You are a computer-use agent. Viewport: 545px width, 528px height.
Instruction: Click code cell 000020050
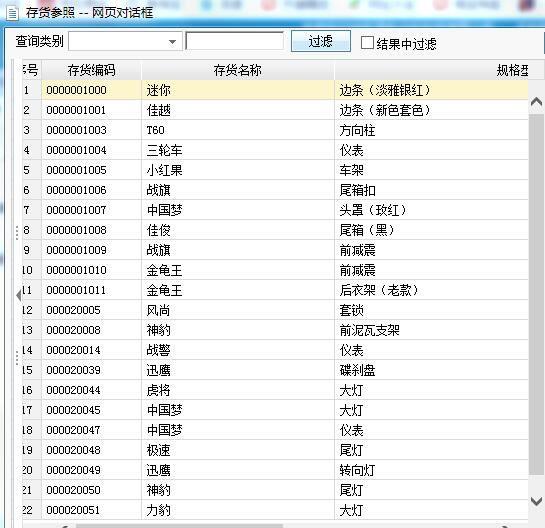pos(92,490)
